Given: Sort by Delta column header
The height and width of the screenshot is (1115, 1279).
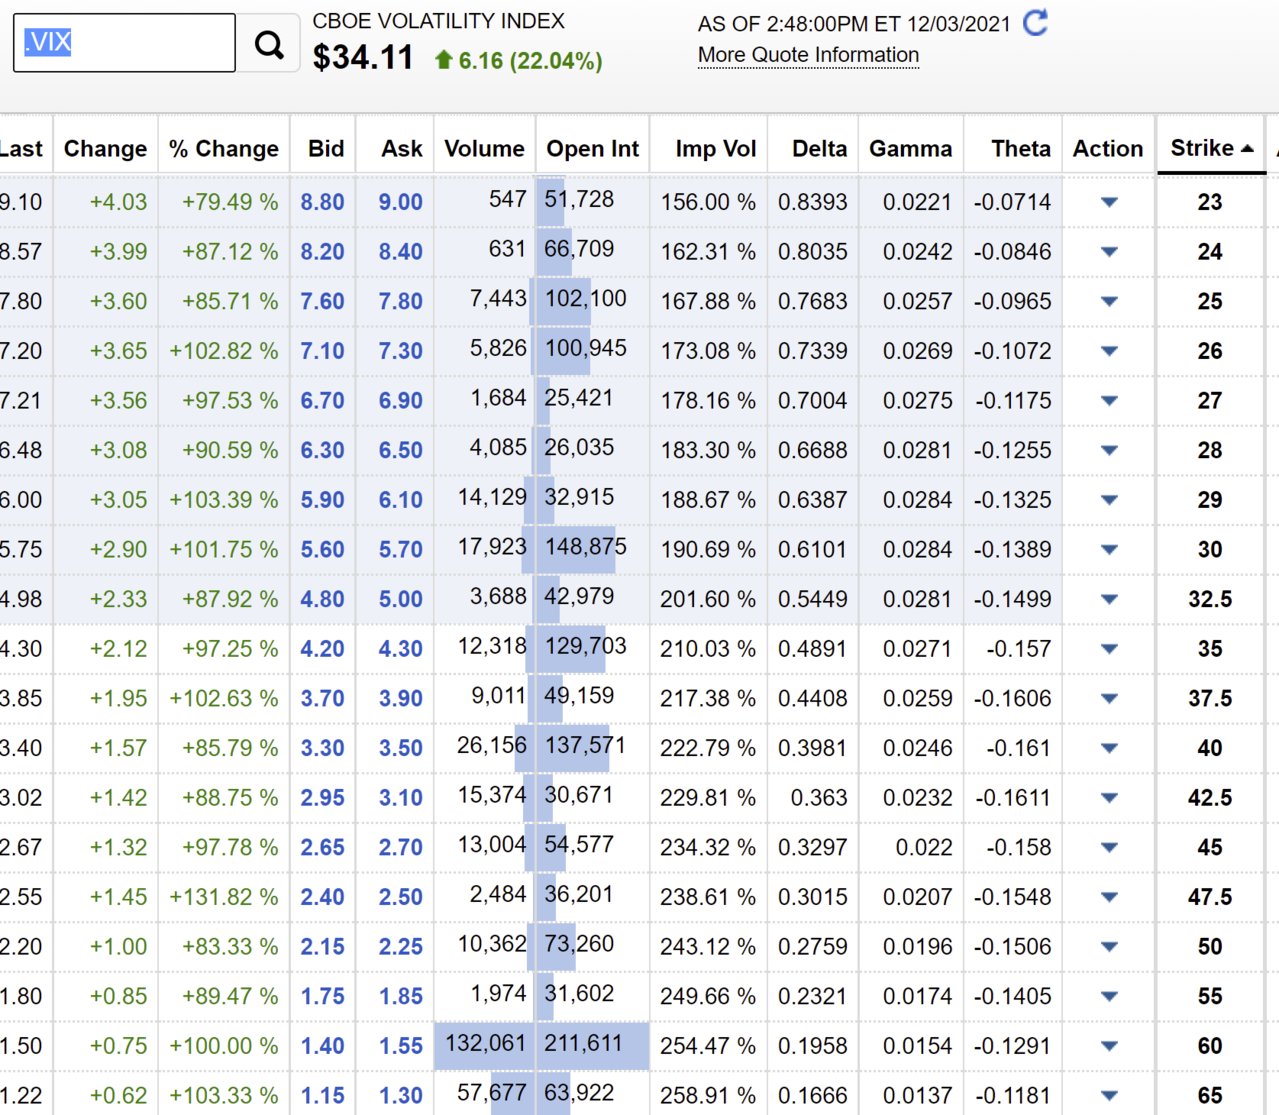Looking at the screenshot, I should click(819, 149).
